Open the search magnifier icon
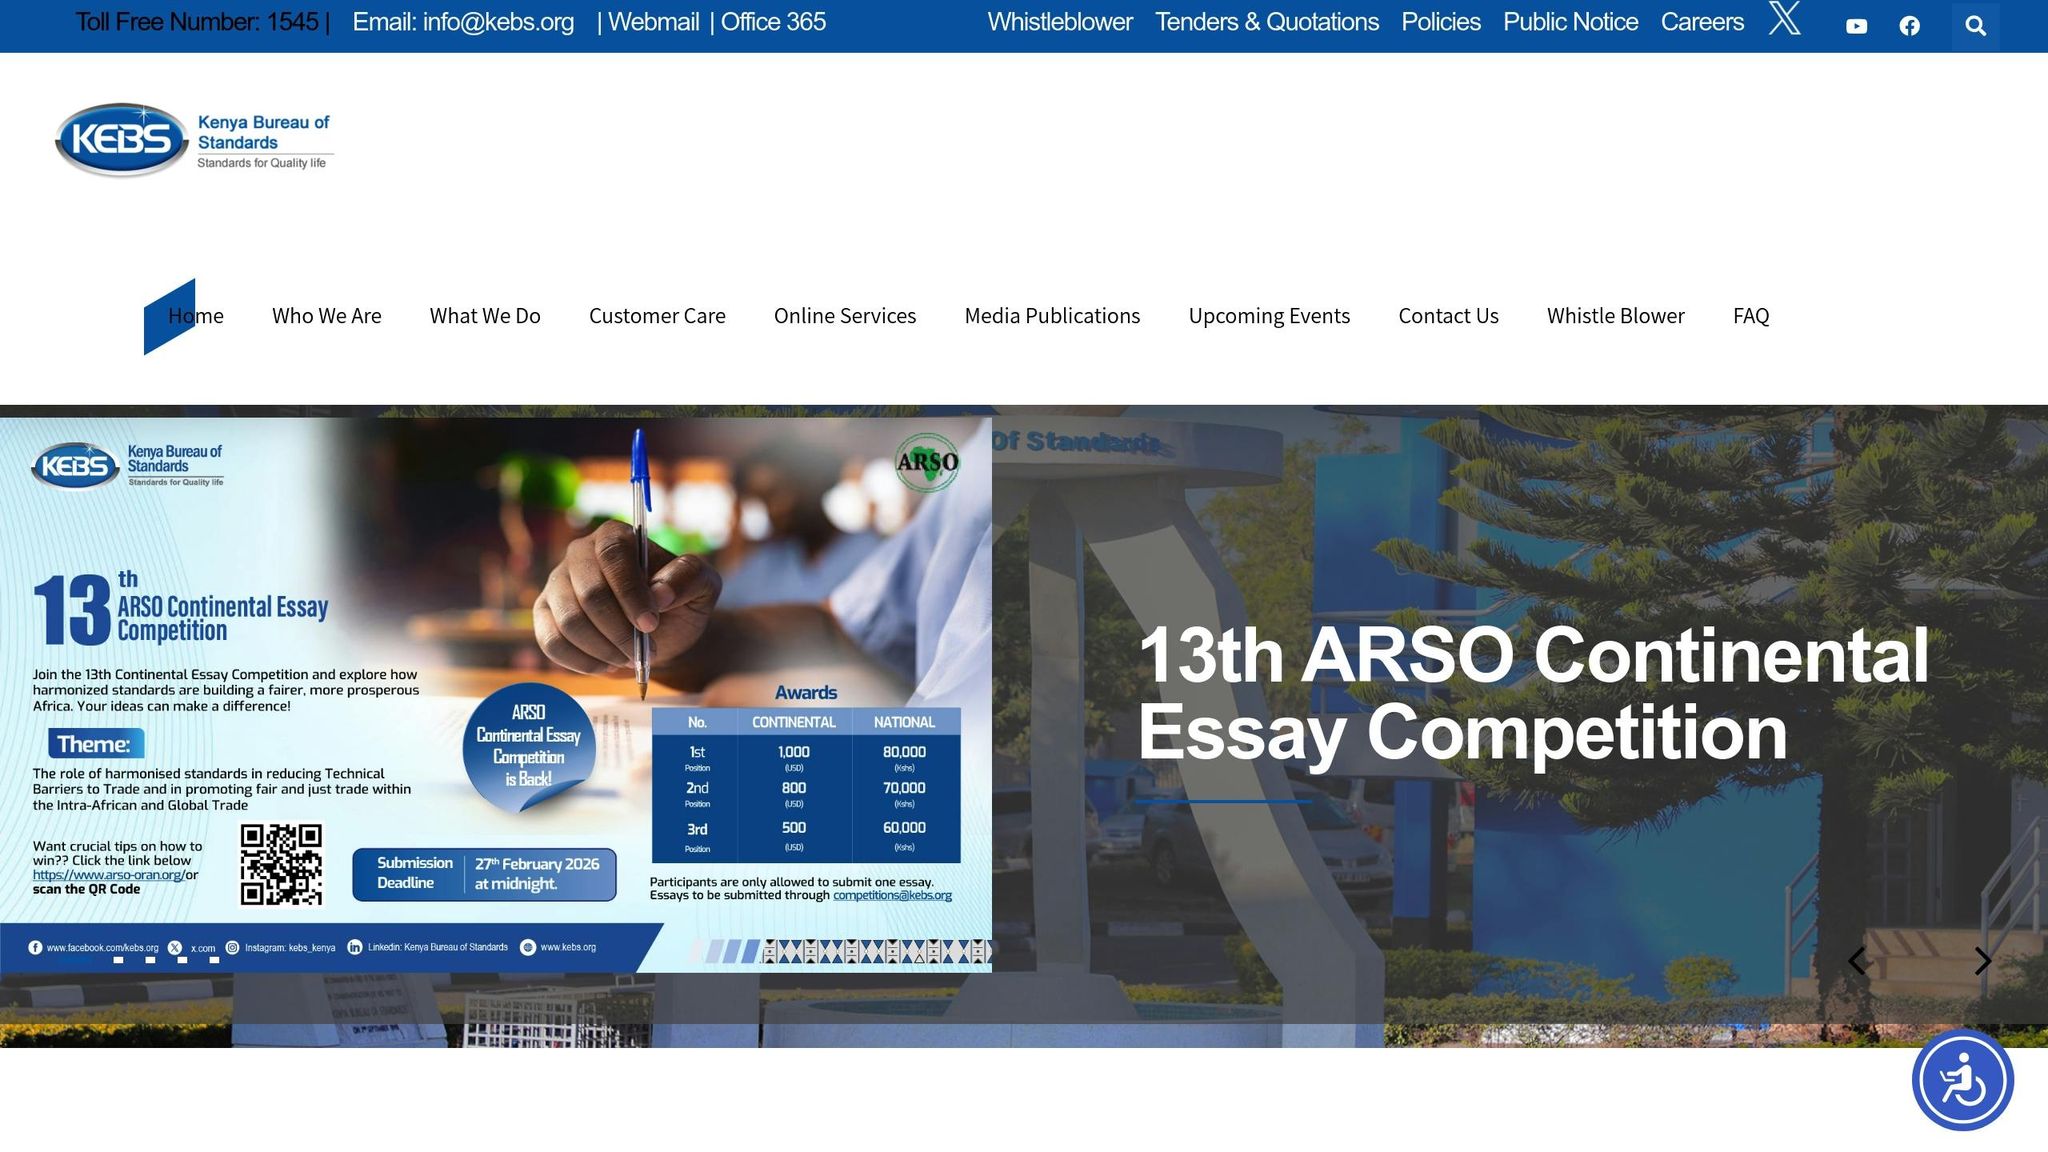Viewport: 2048px width, 1152px height. pyautogui.click(x=1975, y=26)
